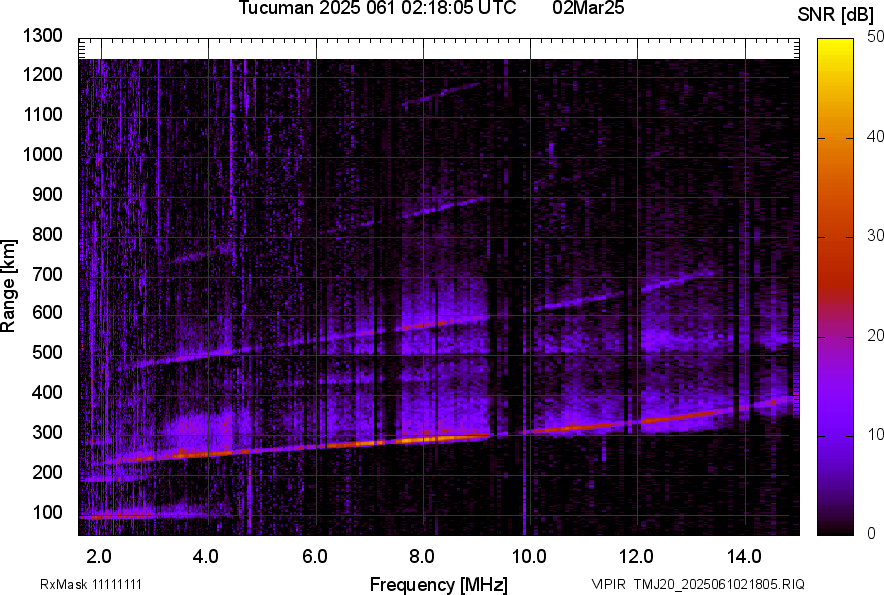This screenshot has height=595, width=884.
Task: Click the 14.0 frequency tick label
Action: 743,555
